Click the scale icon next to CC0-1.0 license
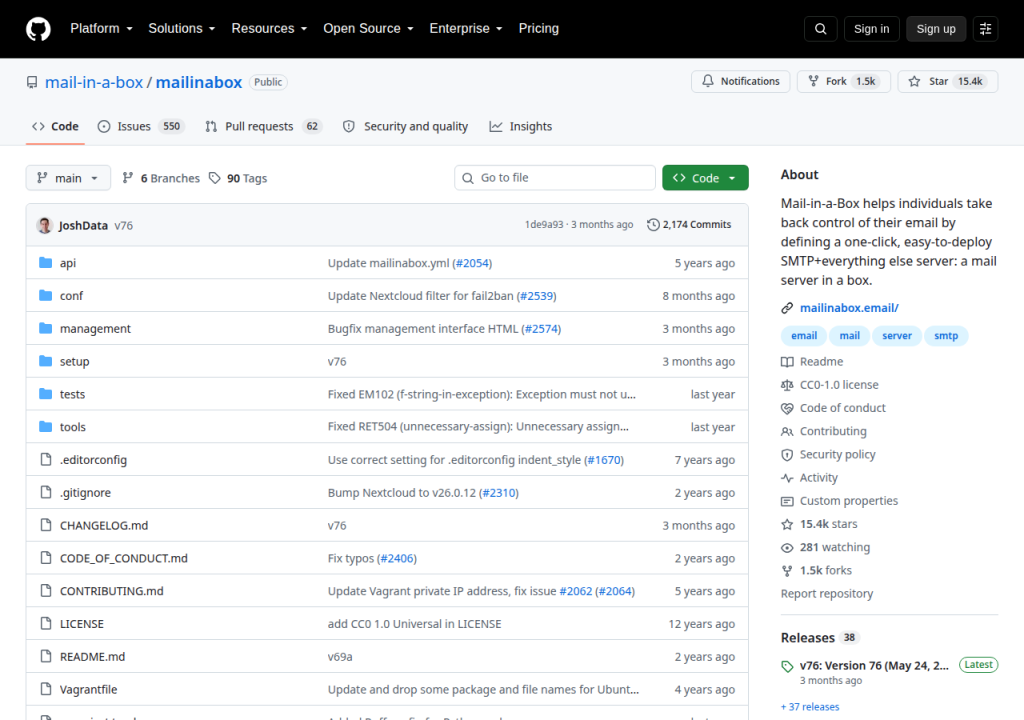The width and height of the screenshot is (1024, 720). [x=787, y=385]
